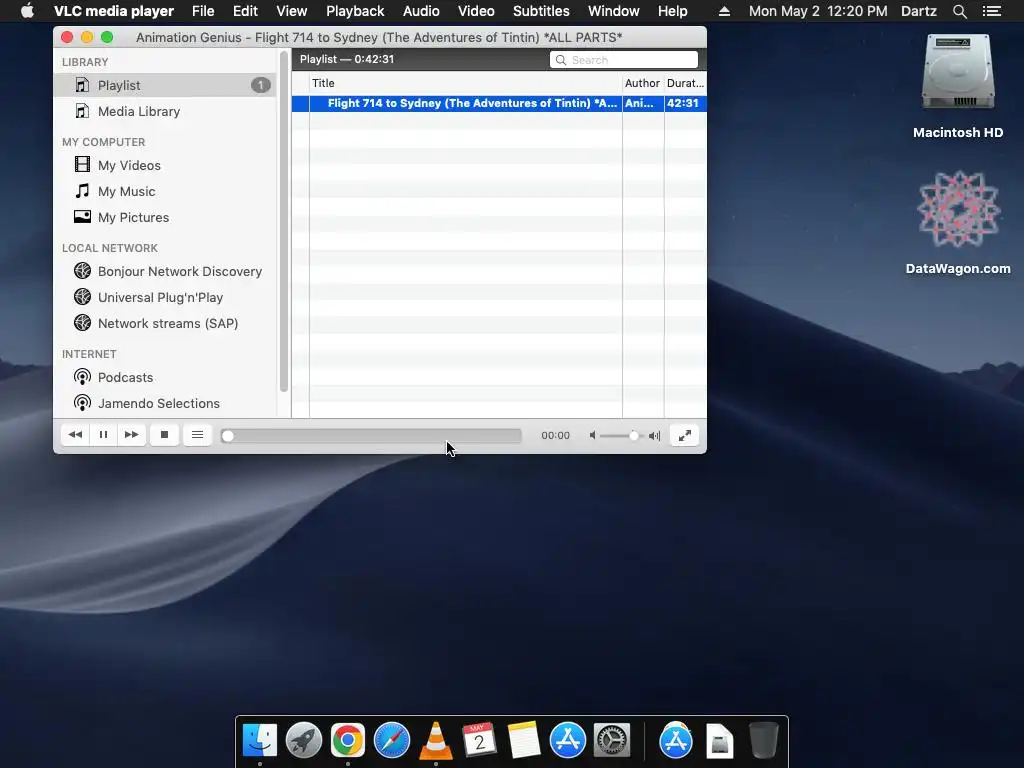Open Podcasts in Internet section

click(x=165, y=377)
